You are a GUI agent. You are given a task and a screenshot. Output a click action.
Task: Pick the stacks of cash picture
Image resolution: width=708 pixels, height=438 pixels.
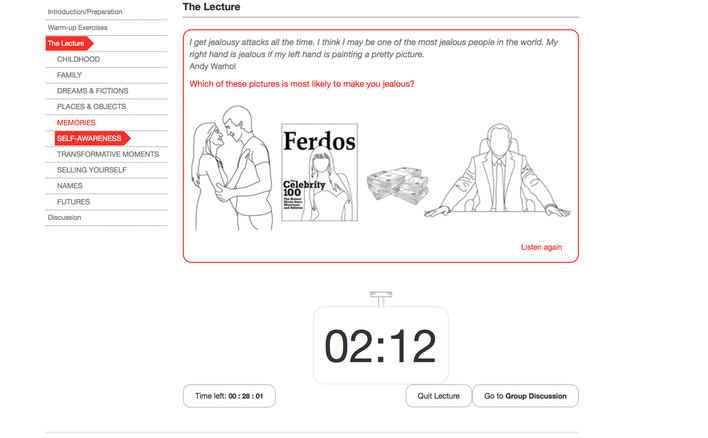pyautogui.click(x=398, y=186)
